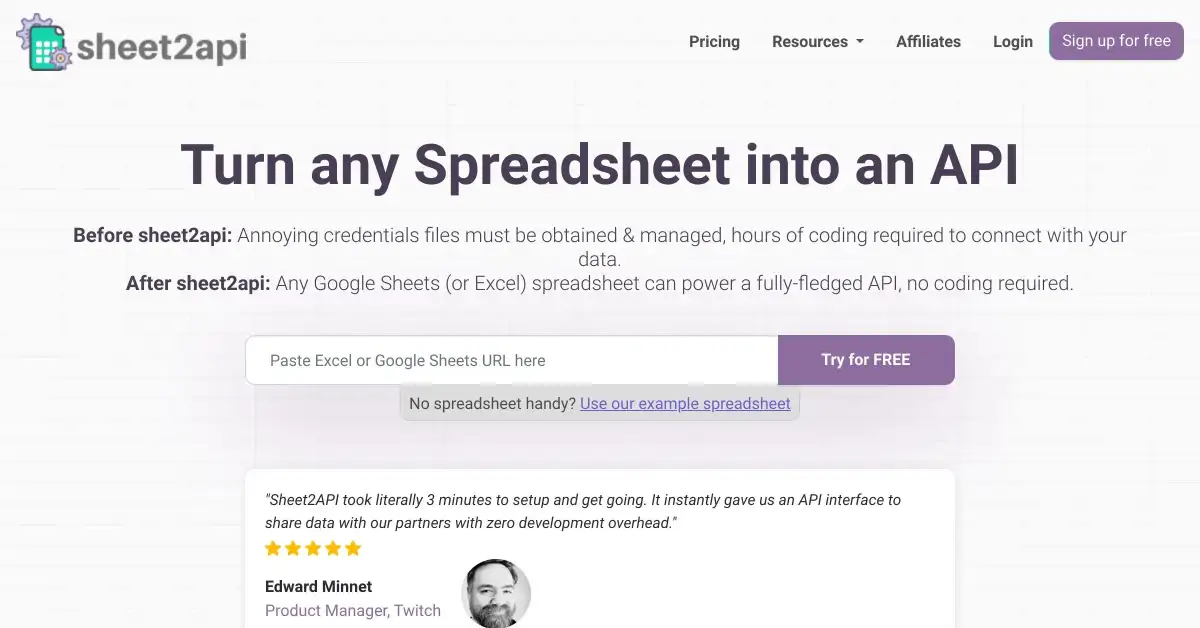Click the first gold star in the rating
The image size is (1200, 628).
tap(273, 548)
